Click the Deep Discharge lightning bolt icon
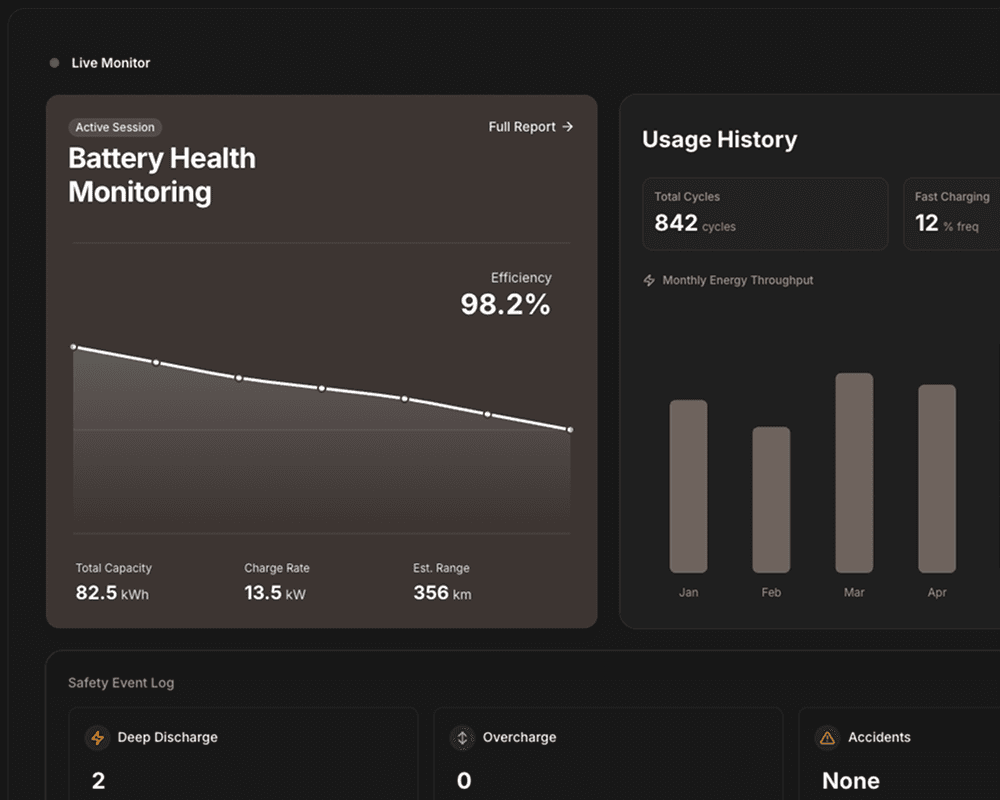 pyautogui.click(x=97, y=738)
